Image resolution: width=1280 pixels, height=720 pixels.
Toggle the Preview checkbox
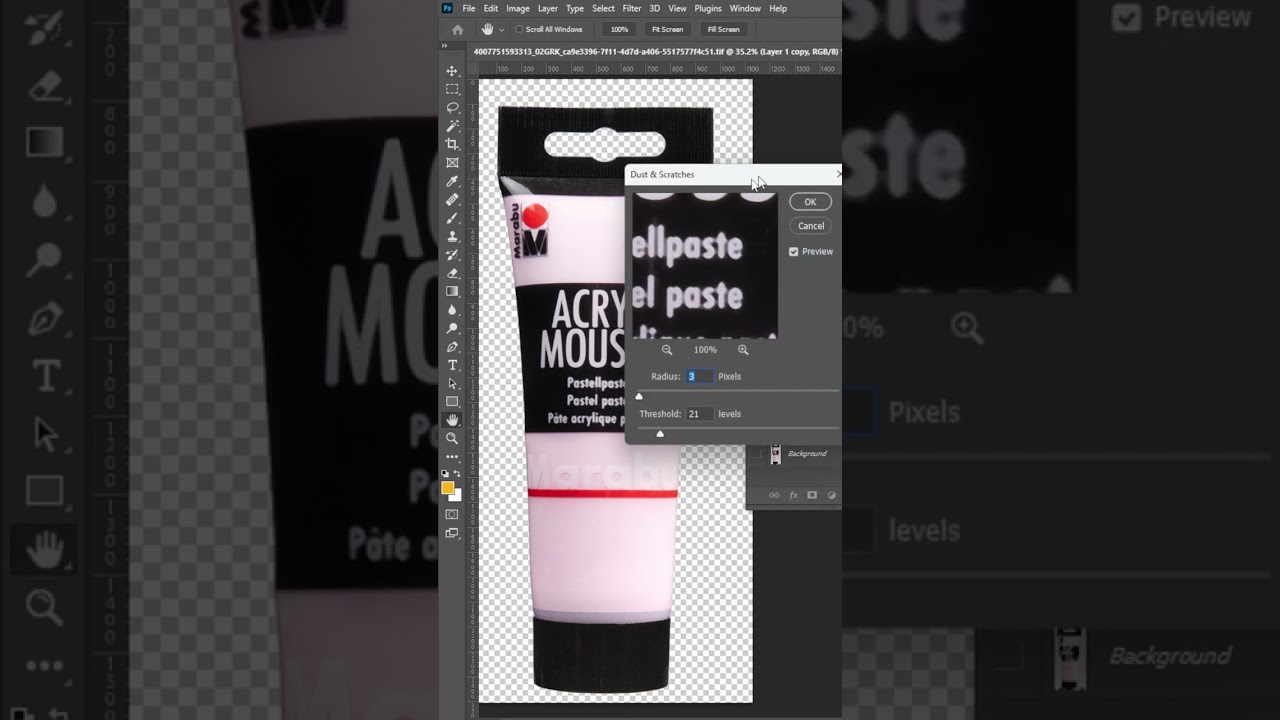click(x=794, y=252)
